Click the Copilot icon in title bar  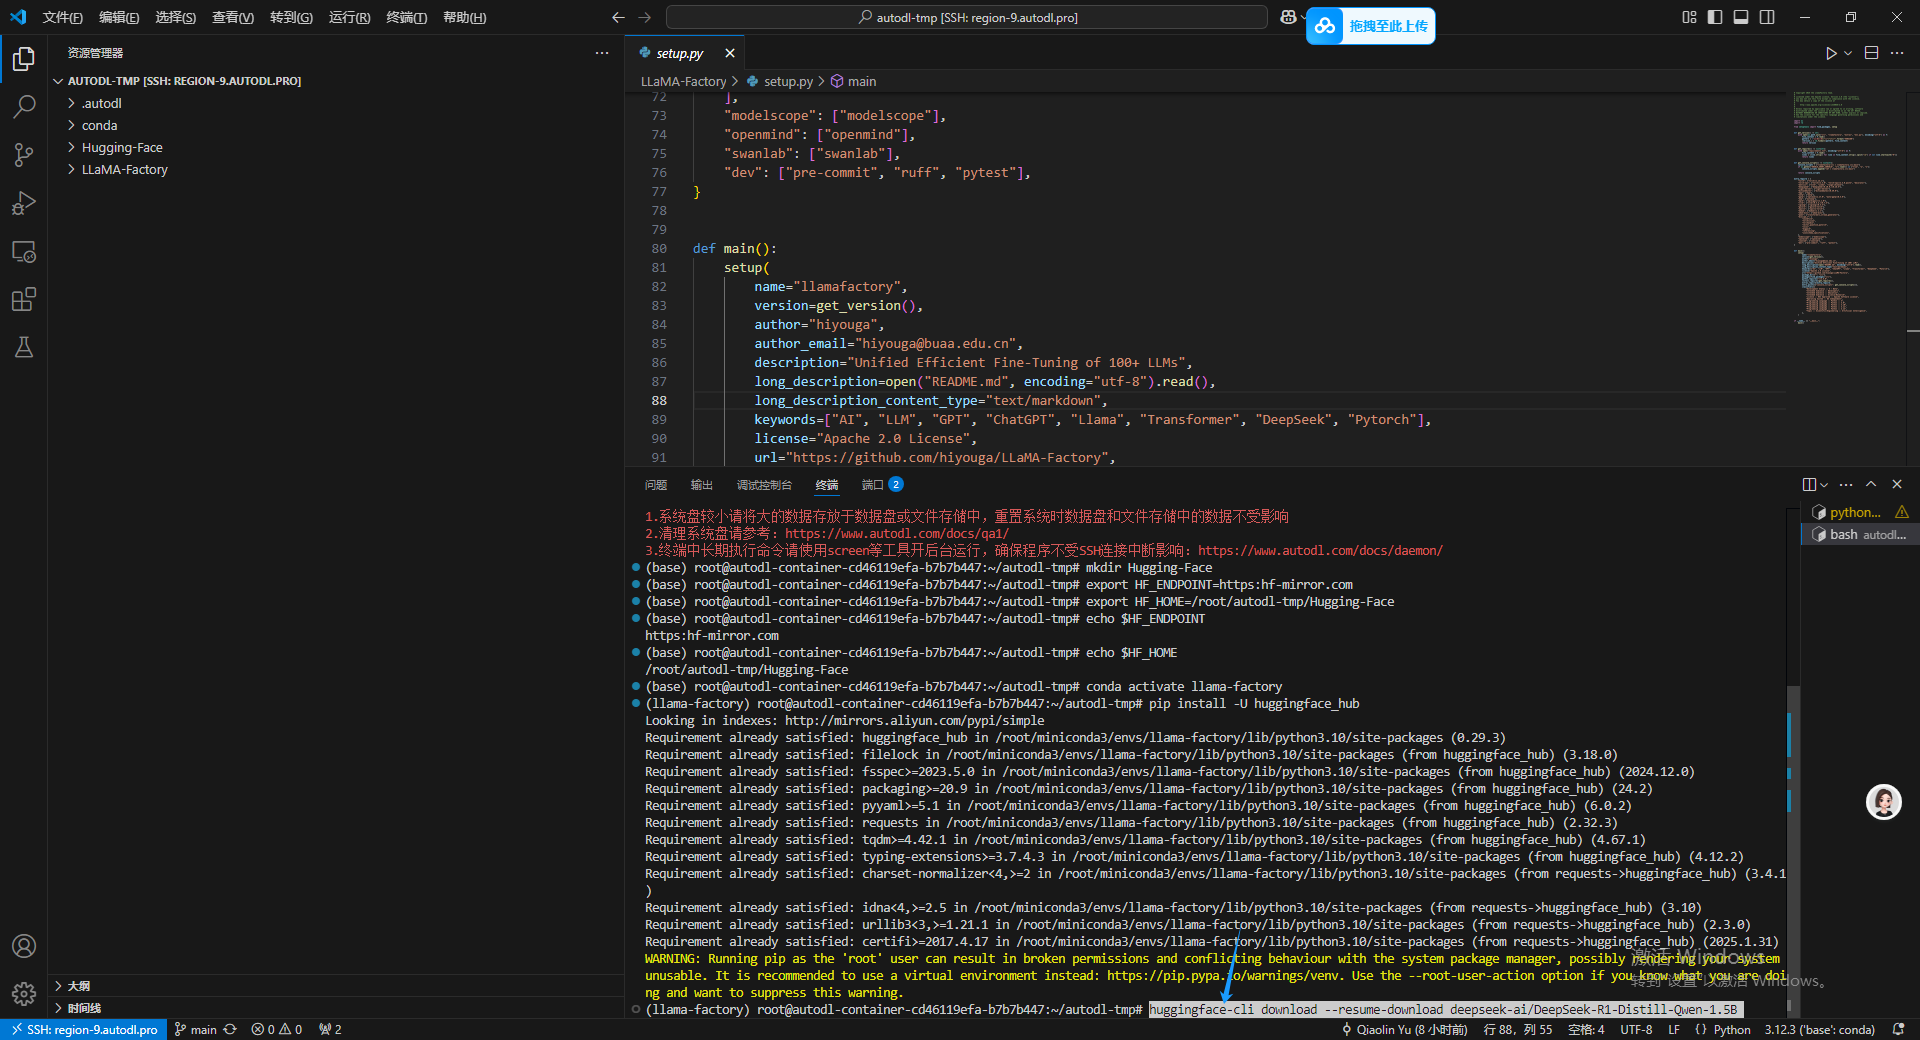click(x=1288, y=17)
